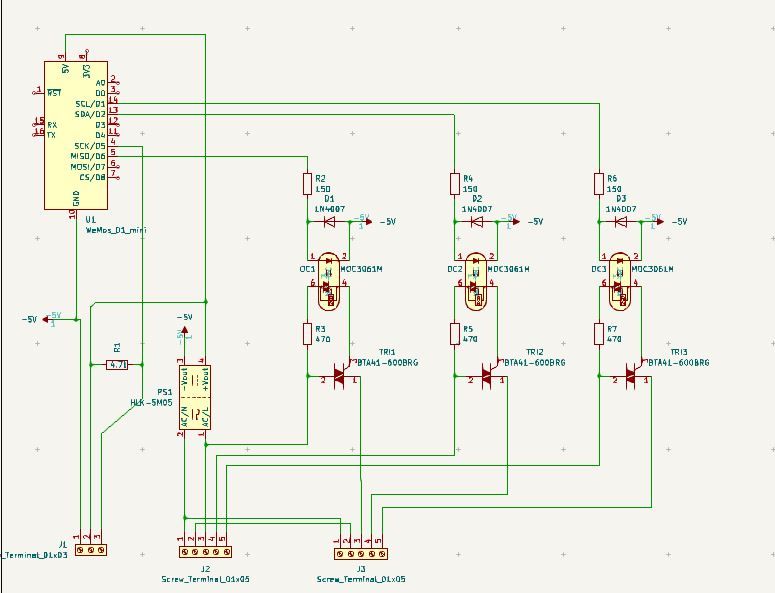This screenshot has width=775, height=593.
Task: Click the MISO/D6 pin label on U1
Action: (88, 157)
